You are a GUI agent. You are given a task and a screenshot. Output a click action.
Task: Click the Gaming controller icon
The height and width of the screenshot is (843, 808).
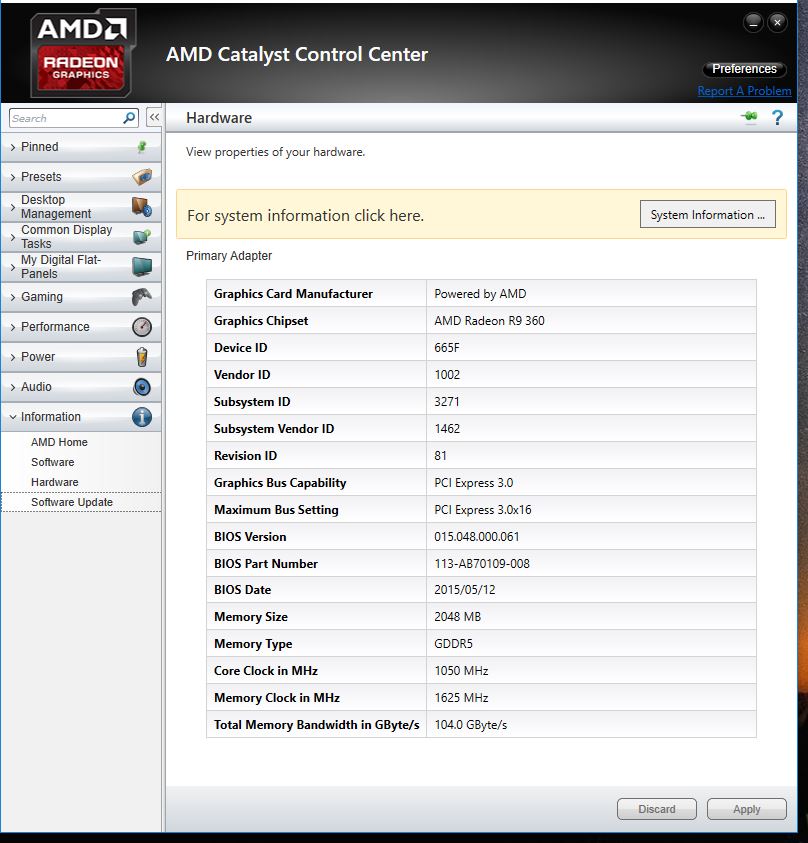tap(142, 297)
